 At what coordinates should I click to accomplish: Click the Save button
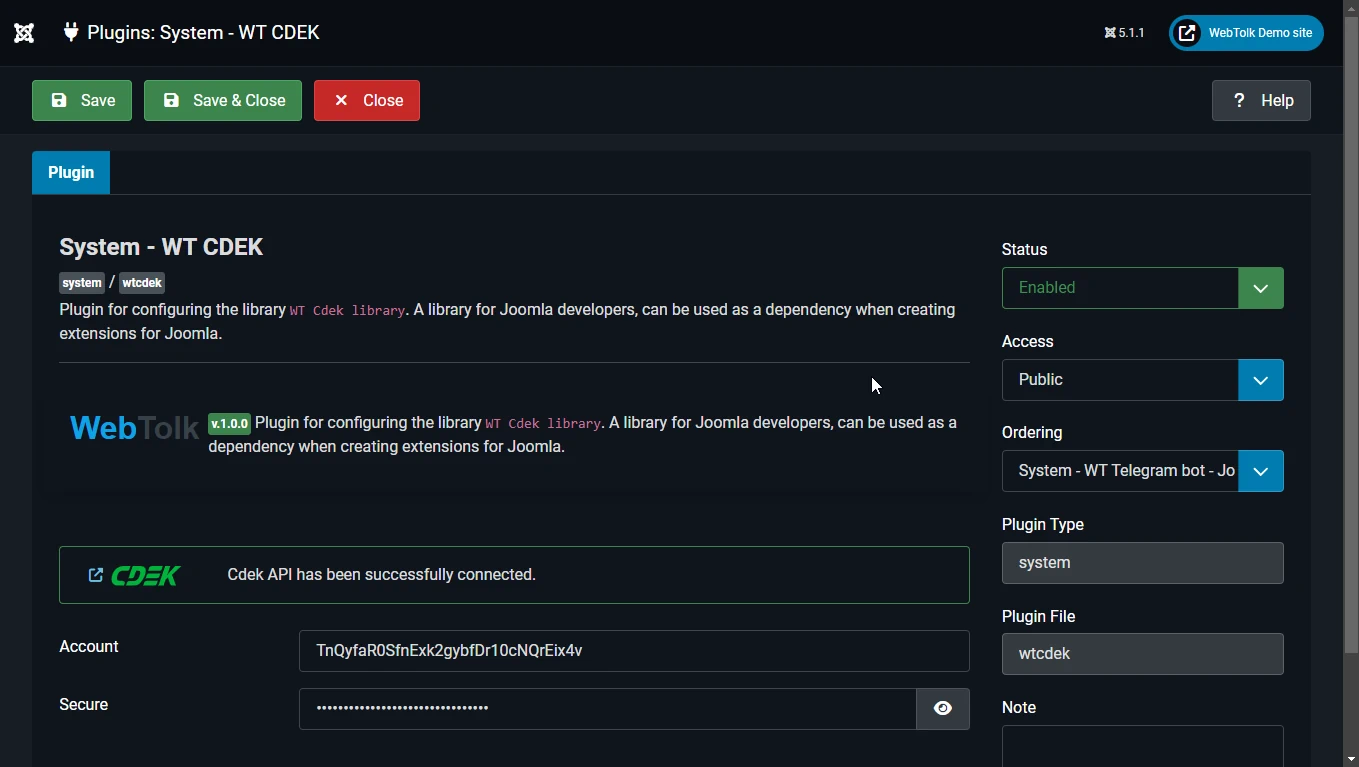(x=82, y=100)
